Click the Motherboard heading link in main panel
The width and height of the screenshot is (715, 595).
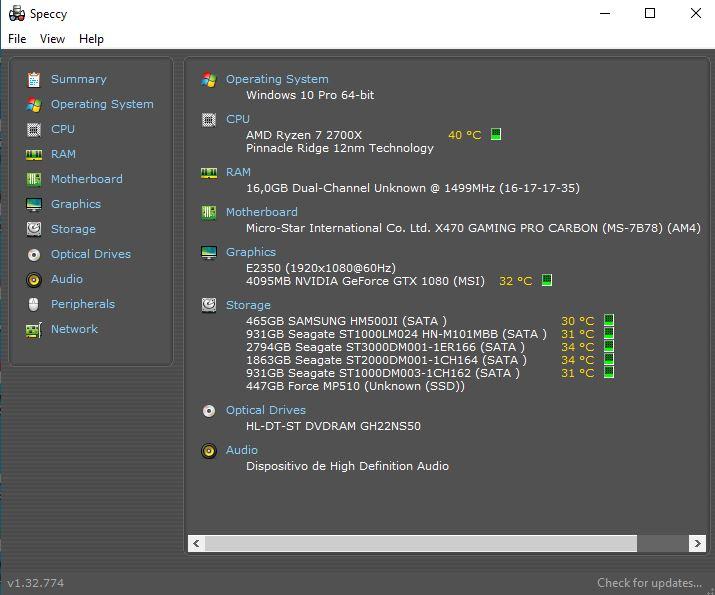pyautogui.click(x=262, y=212)
